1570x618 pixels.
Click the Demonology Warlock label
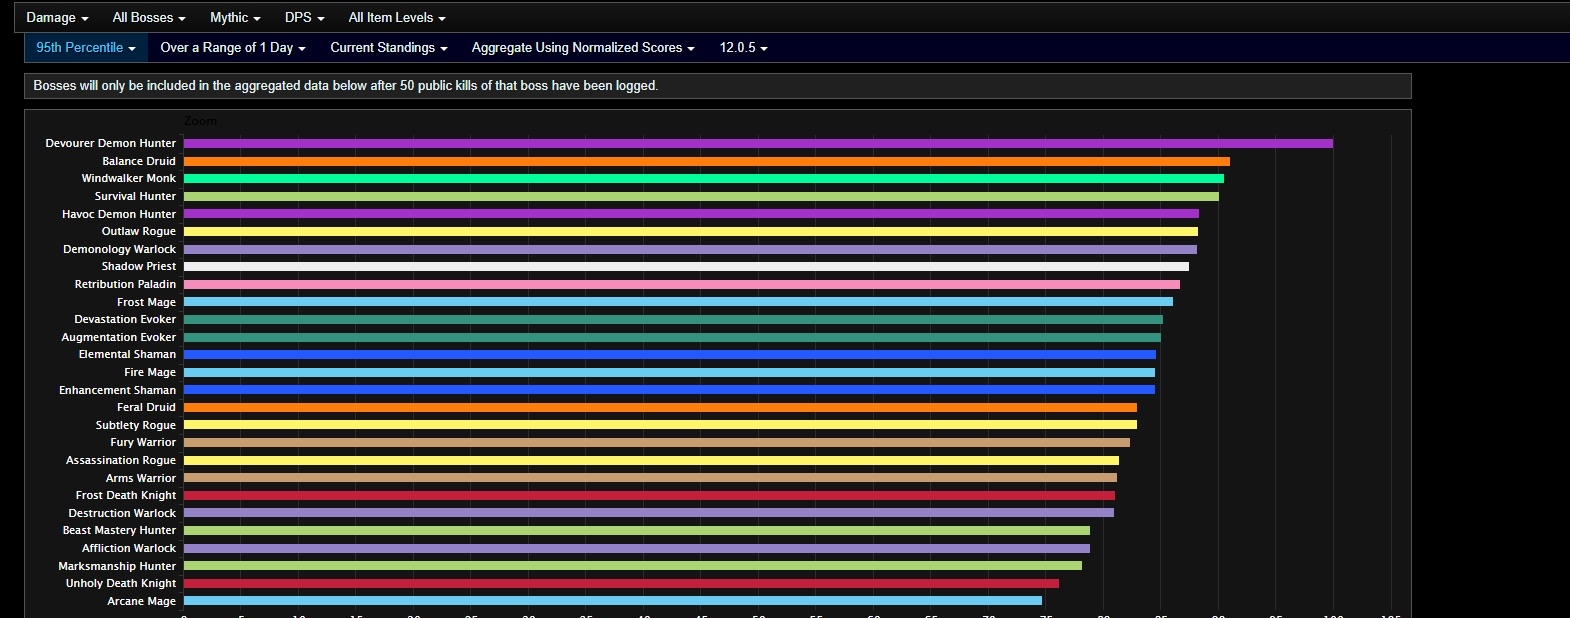pos(119,249)
